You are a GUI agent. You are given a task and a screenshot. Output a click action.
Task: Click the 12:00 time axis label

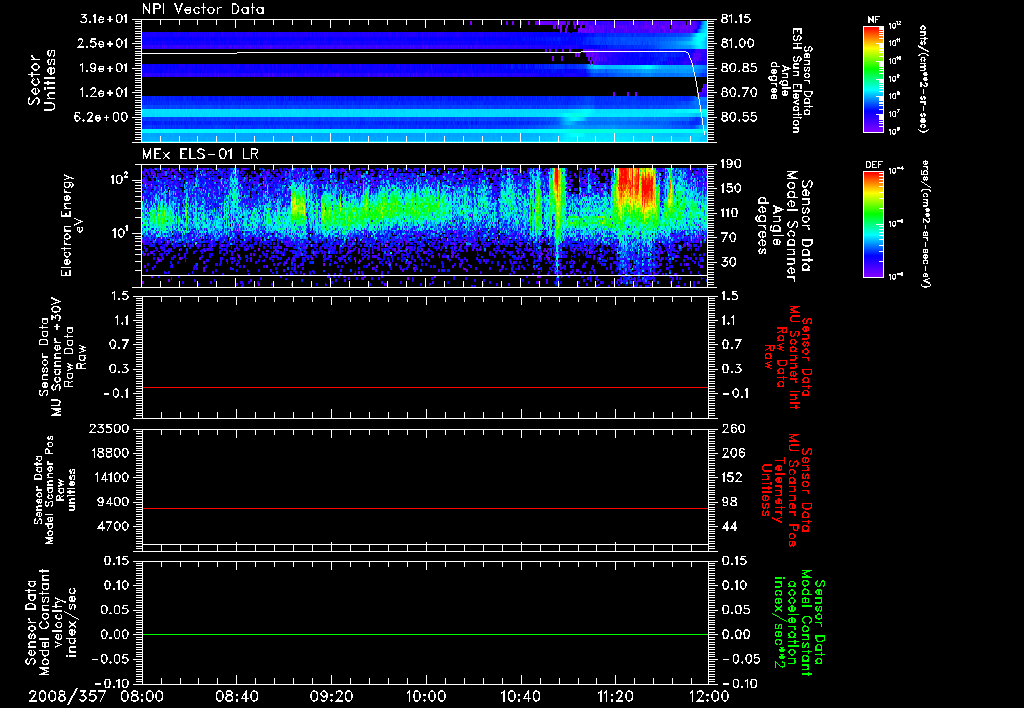[x=708, y=695]
